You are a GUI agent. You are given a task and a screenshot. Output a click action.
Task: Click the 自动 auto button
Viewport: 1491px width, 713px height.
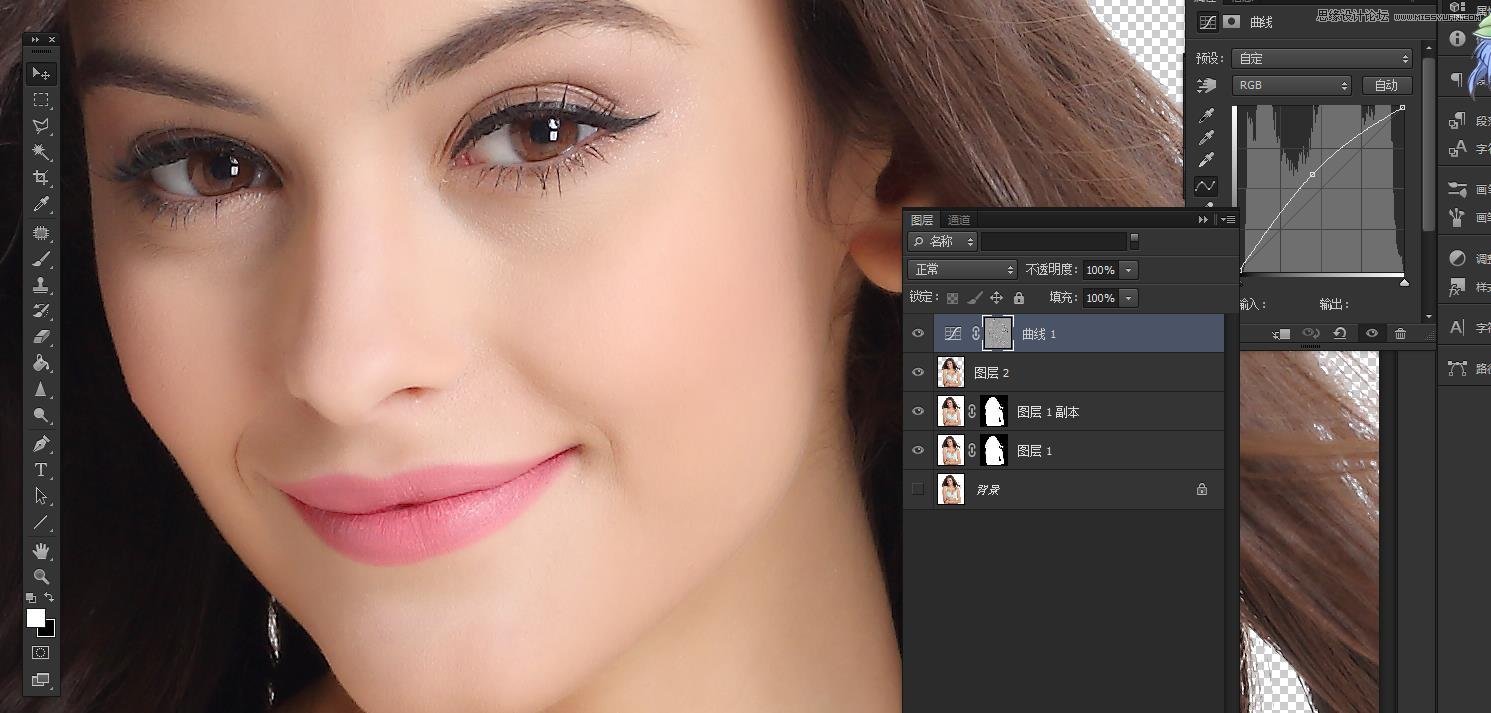pos(1386,86)
